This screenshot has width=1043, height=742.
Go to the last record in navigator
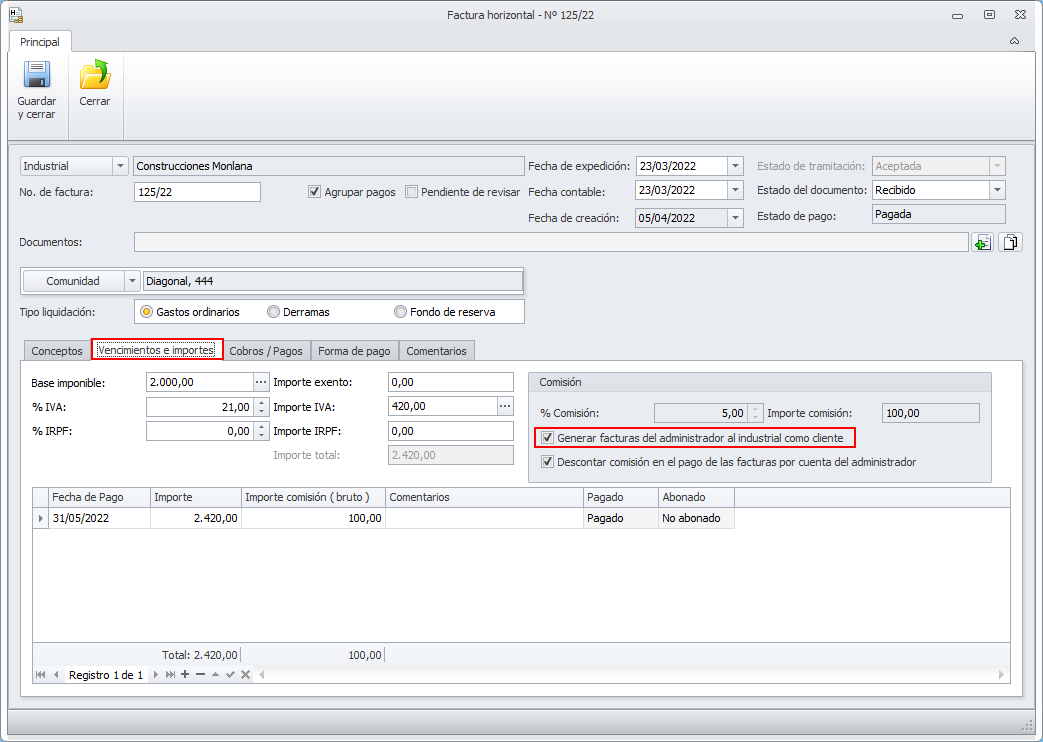point(171,675)
